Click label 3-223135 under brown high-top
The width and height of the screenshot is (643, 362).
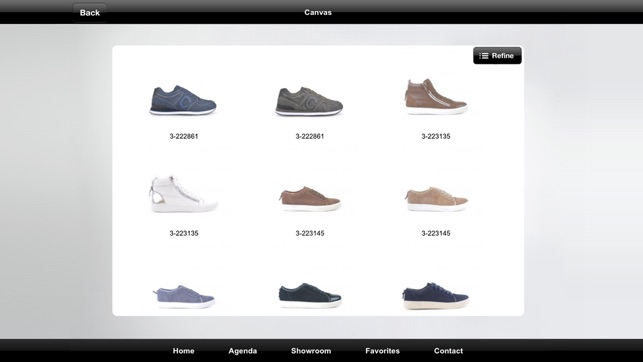tap(436, 136)
